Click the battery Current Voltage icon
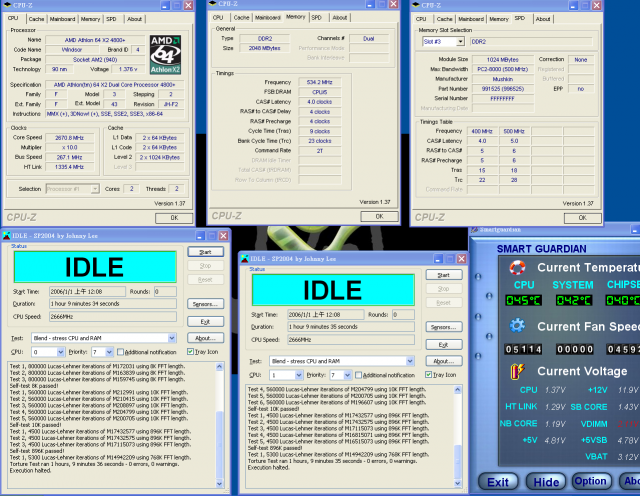Viewport: 640px width, 496px height. [517, 371]
